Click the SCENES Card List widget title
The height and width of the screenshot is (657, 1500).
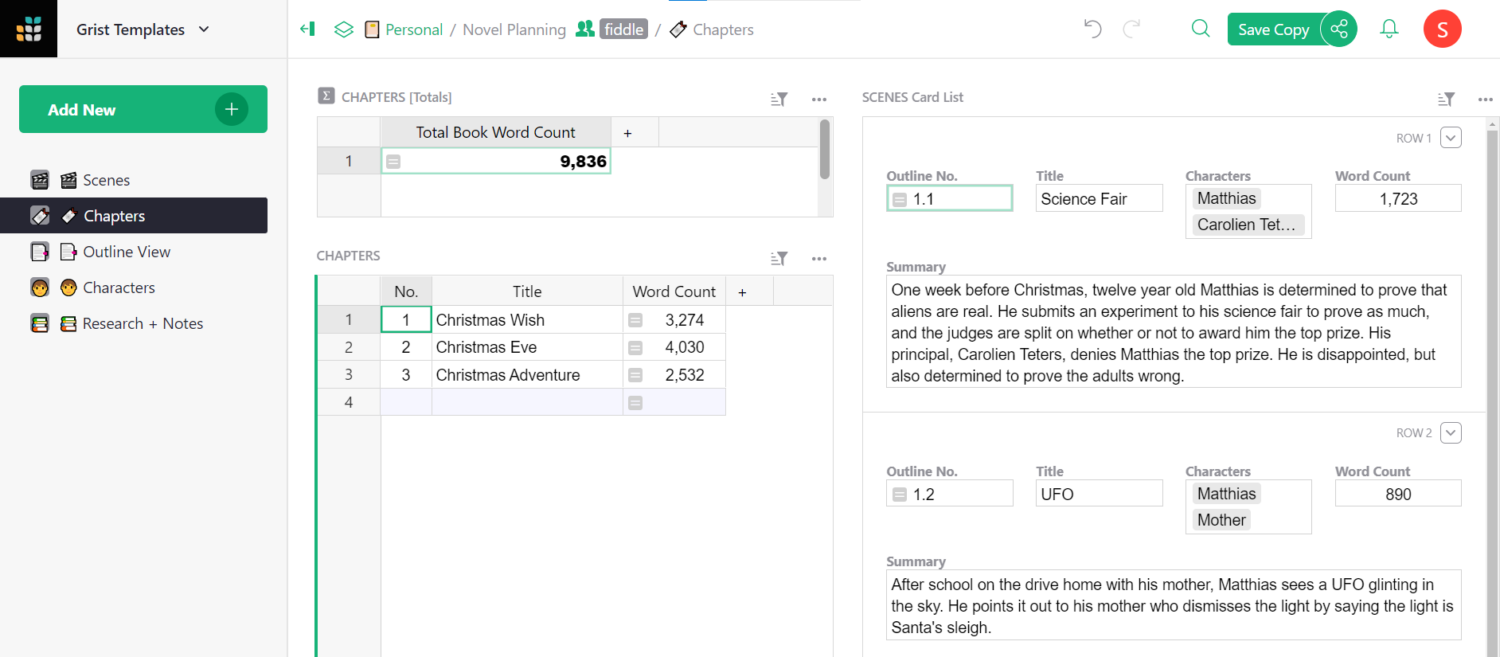click(913, 97)
